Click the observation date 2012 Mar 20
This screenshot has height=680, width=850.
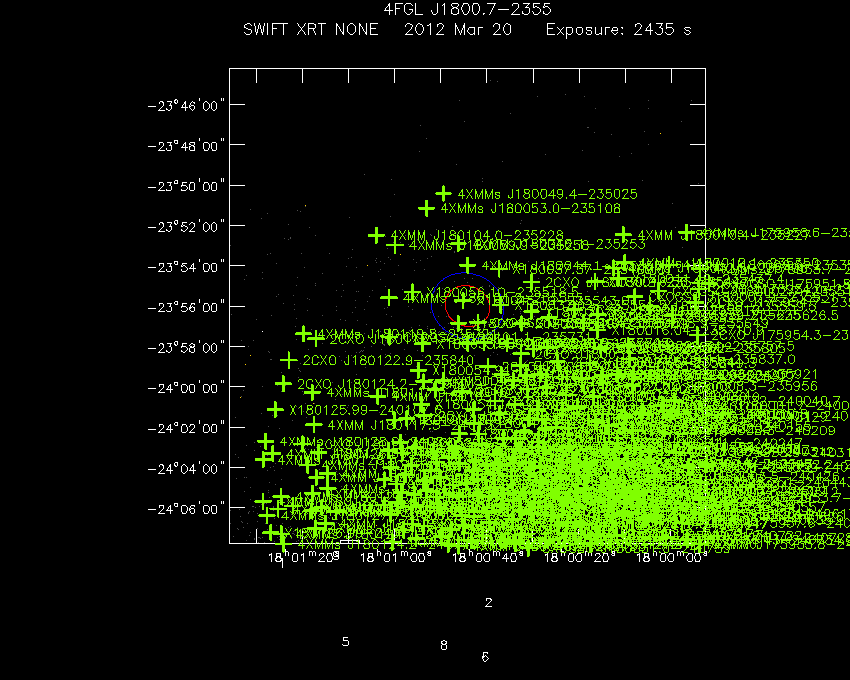[458, 29]
